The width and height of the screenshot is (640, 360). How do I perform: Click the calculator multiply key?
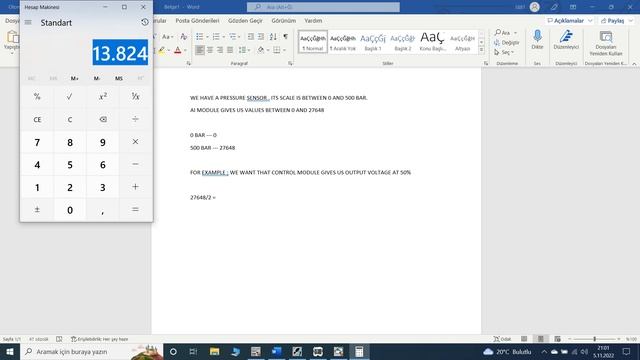(x=136, y=142)
